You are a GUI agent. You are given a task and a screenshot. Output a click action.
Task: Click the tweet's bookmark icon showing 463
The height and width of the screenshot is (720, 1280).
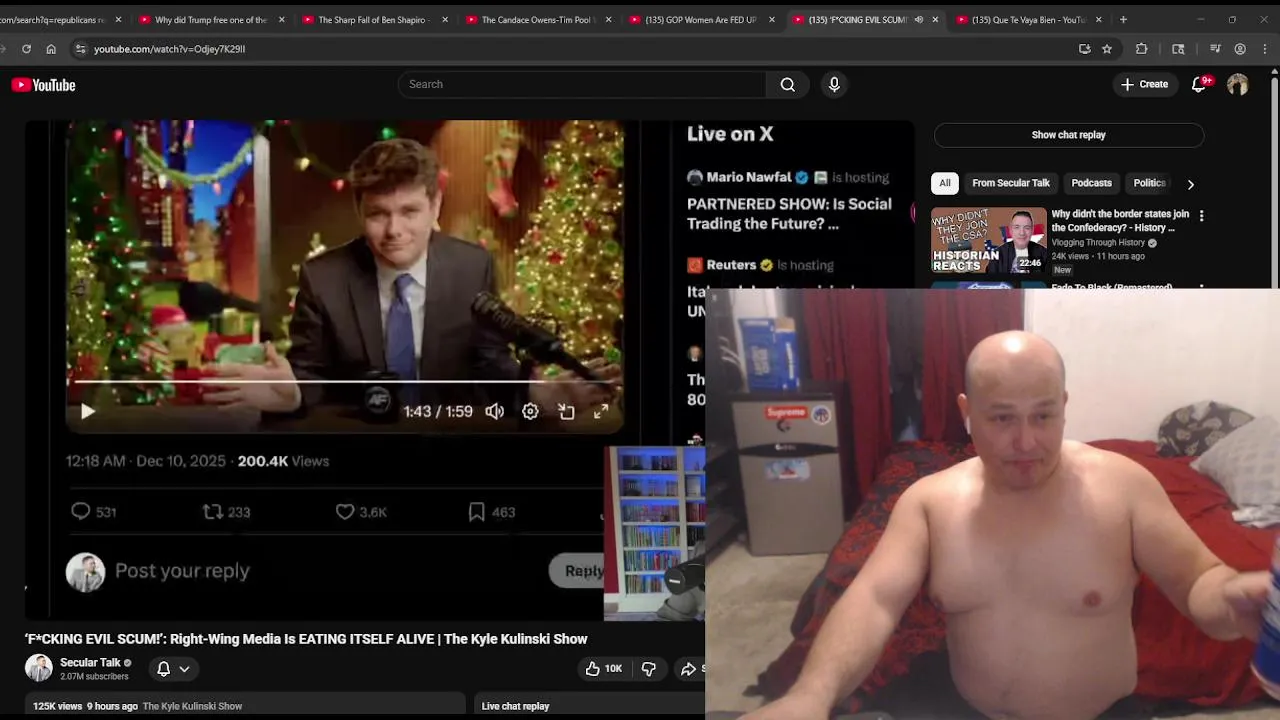[x=477, y=511]
